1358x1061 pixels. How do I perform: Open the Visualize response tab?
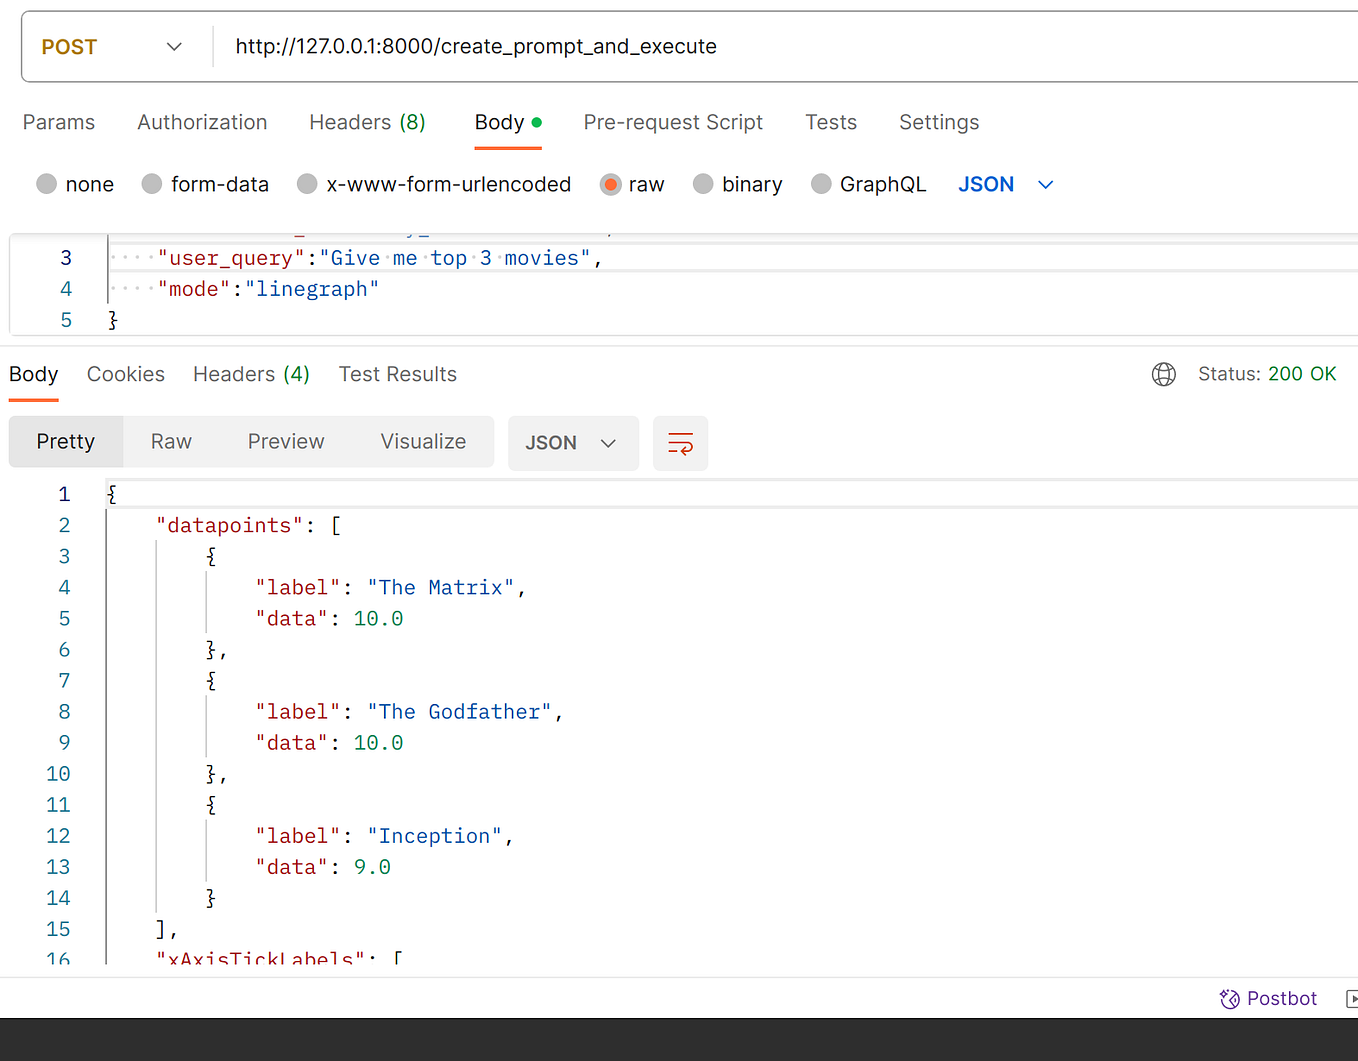(423, 441)
